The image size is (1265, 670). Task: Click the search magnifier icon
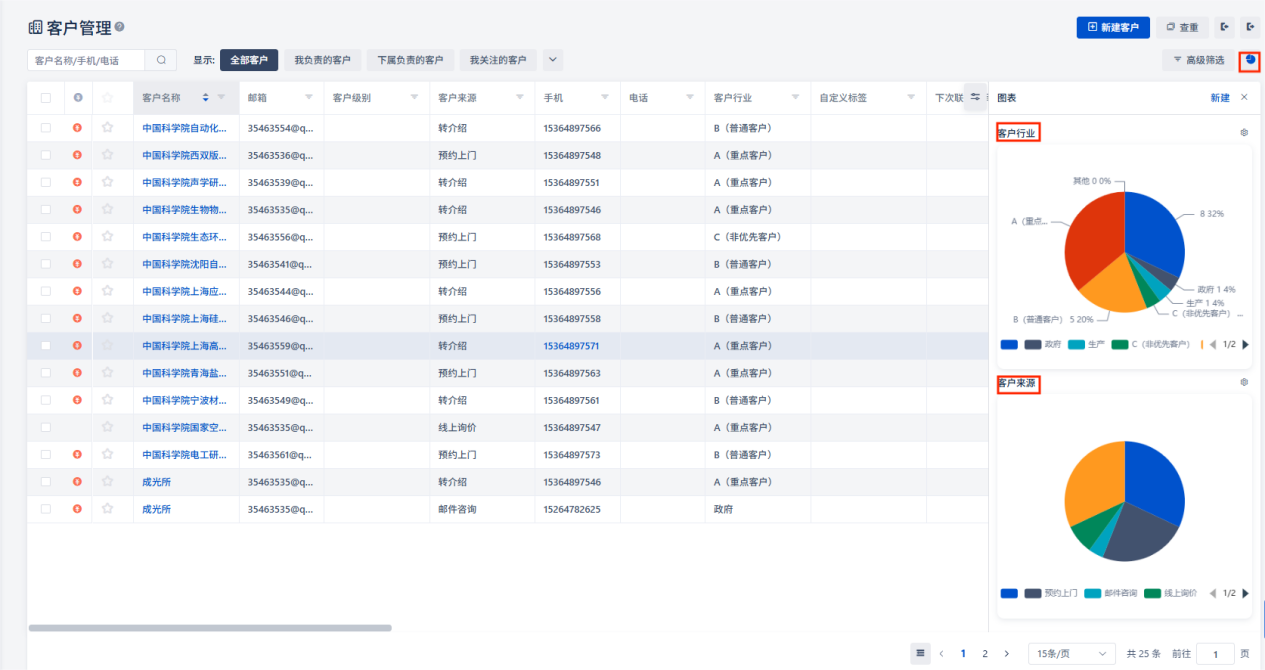161,60
